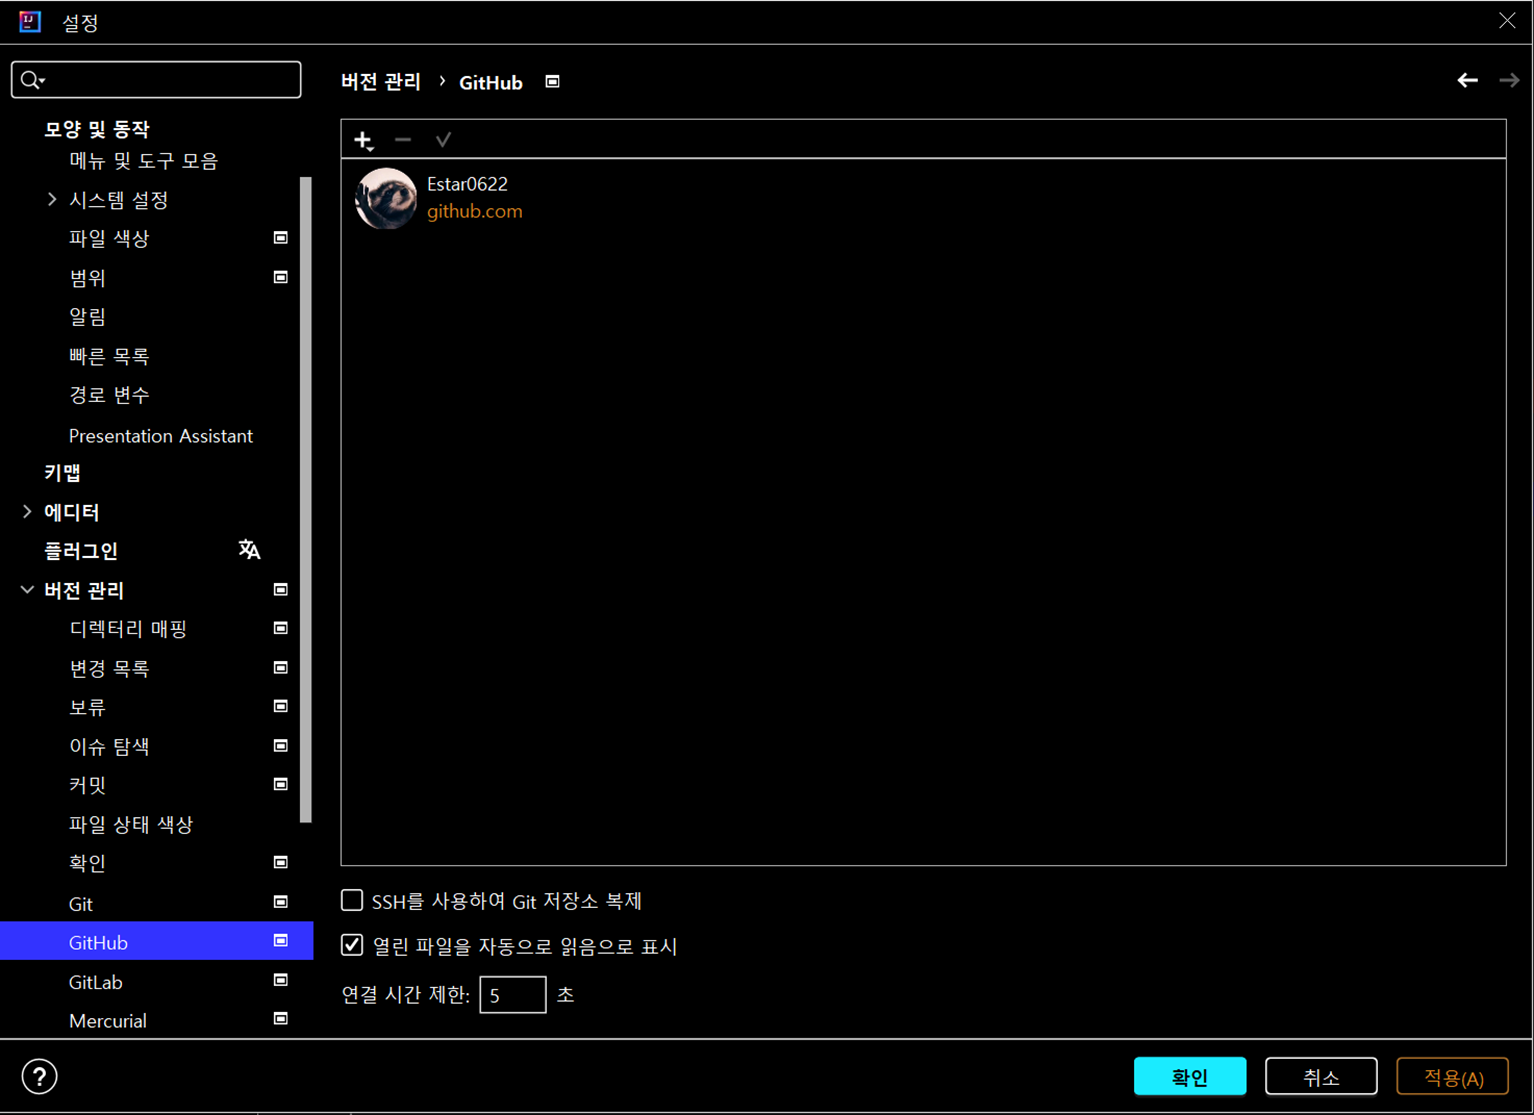Image resolution: width=1534 pixels, height=1115 pixels.
Task: Open help with question mark icon
Action: [39, 1077]
